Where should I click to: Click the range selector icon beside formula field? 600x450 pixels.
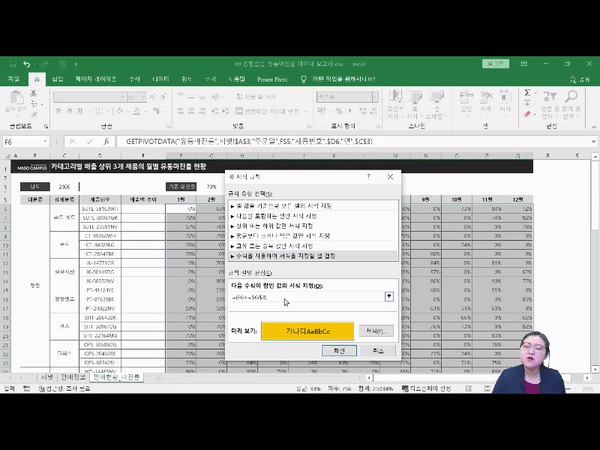[388, 297]
